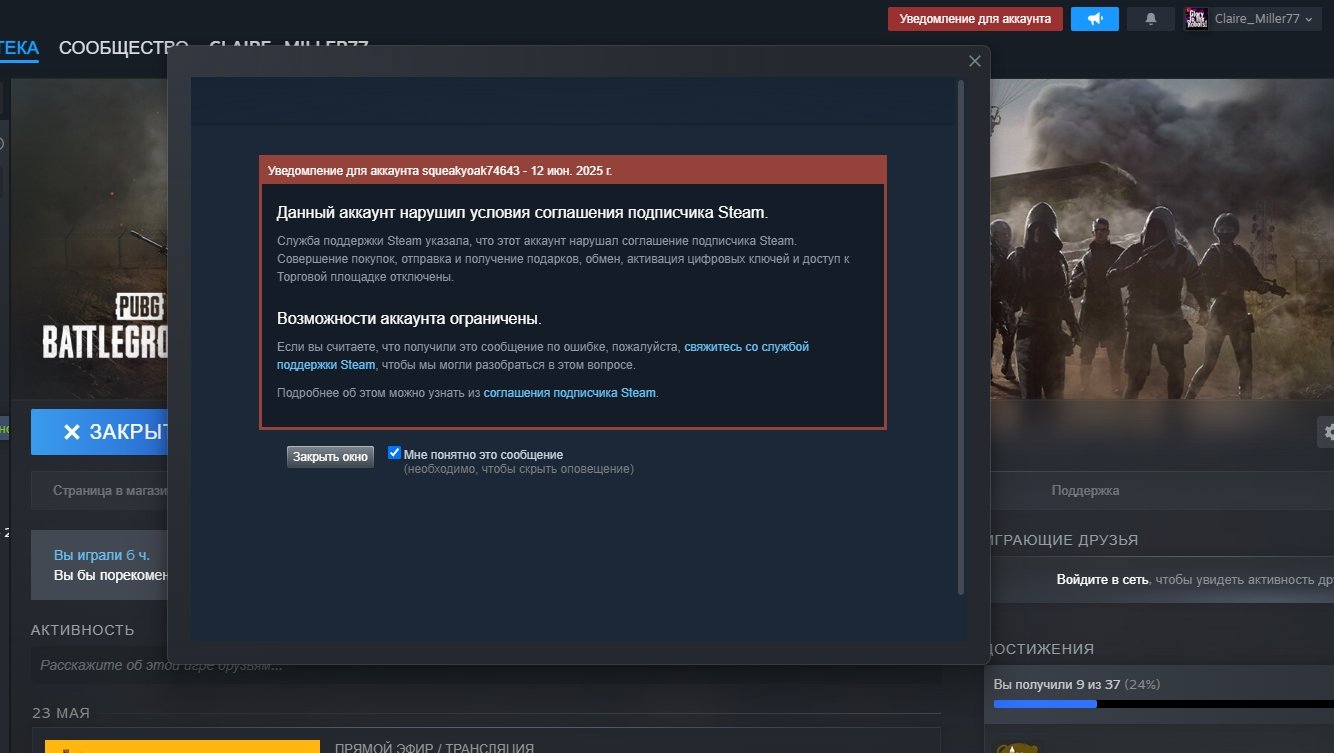Click the АКТИВНОСТЬ section header
The image size is (1334, 753).
tap(83, 630)
